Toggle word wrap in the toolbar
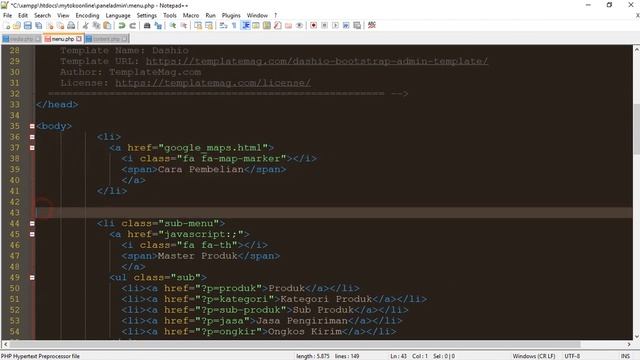This screenshot has height=360, width=640. point(223,25)
